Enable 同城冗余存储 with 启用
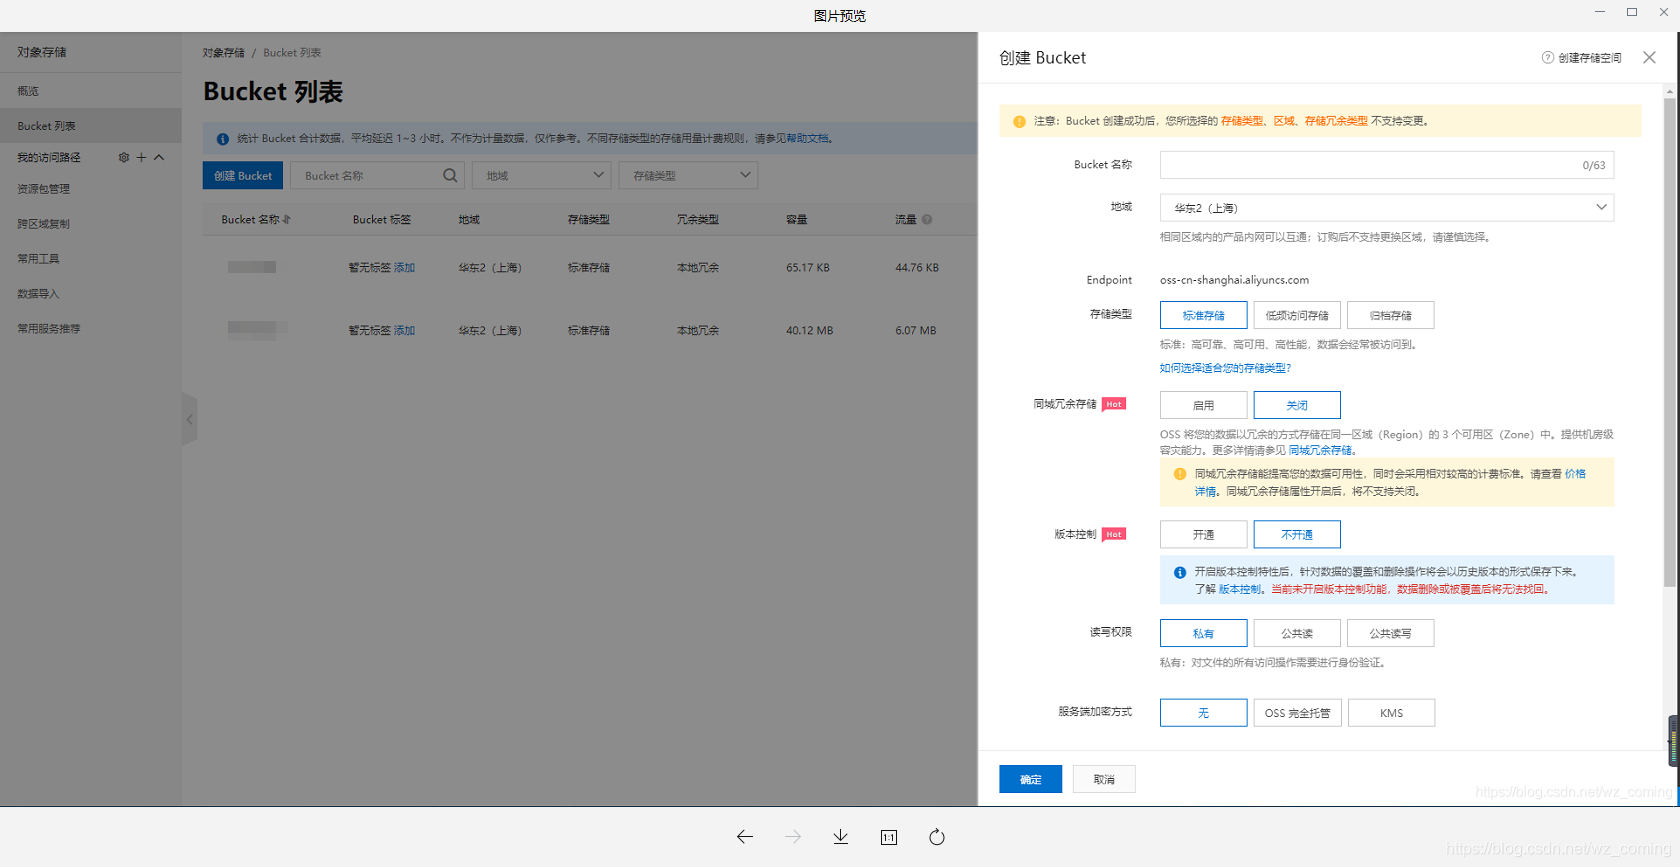Image resolution: width=1680 pixels, height=867 pixels. pyautogui.click(x=1203, y=405)
